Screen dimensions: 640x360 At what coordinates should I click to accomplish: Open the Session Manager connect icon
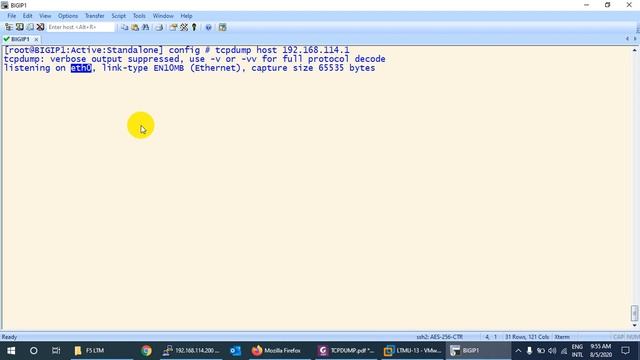(9, 27)
